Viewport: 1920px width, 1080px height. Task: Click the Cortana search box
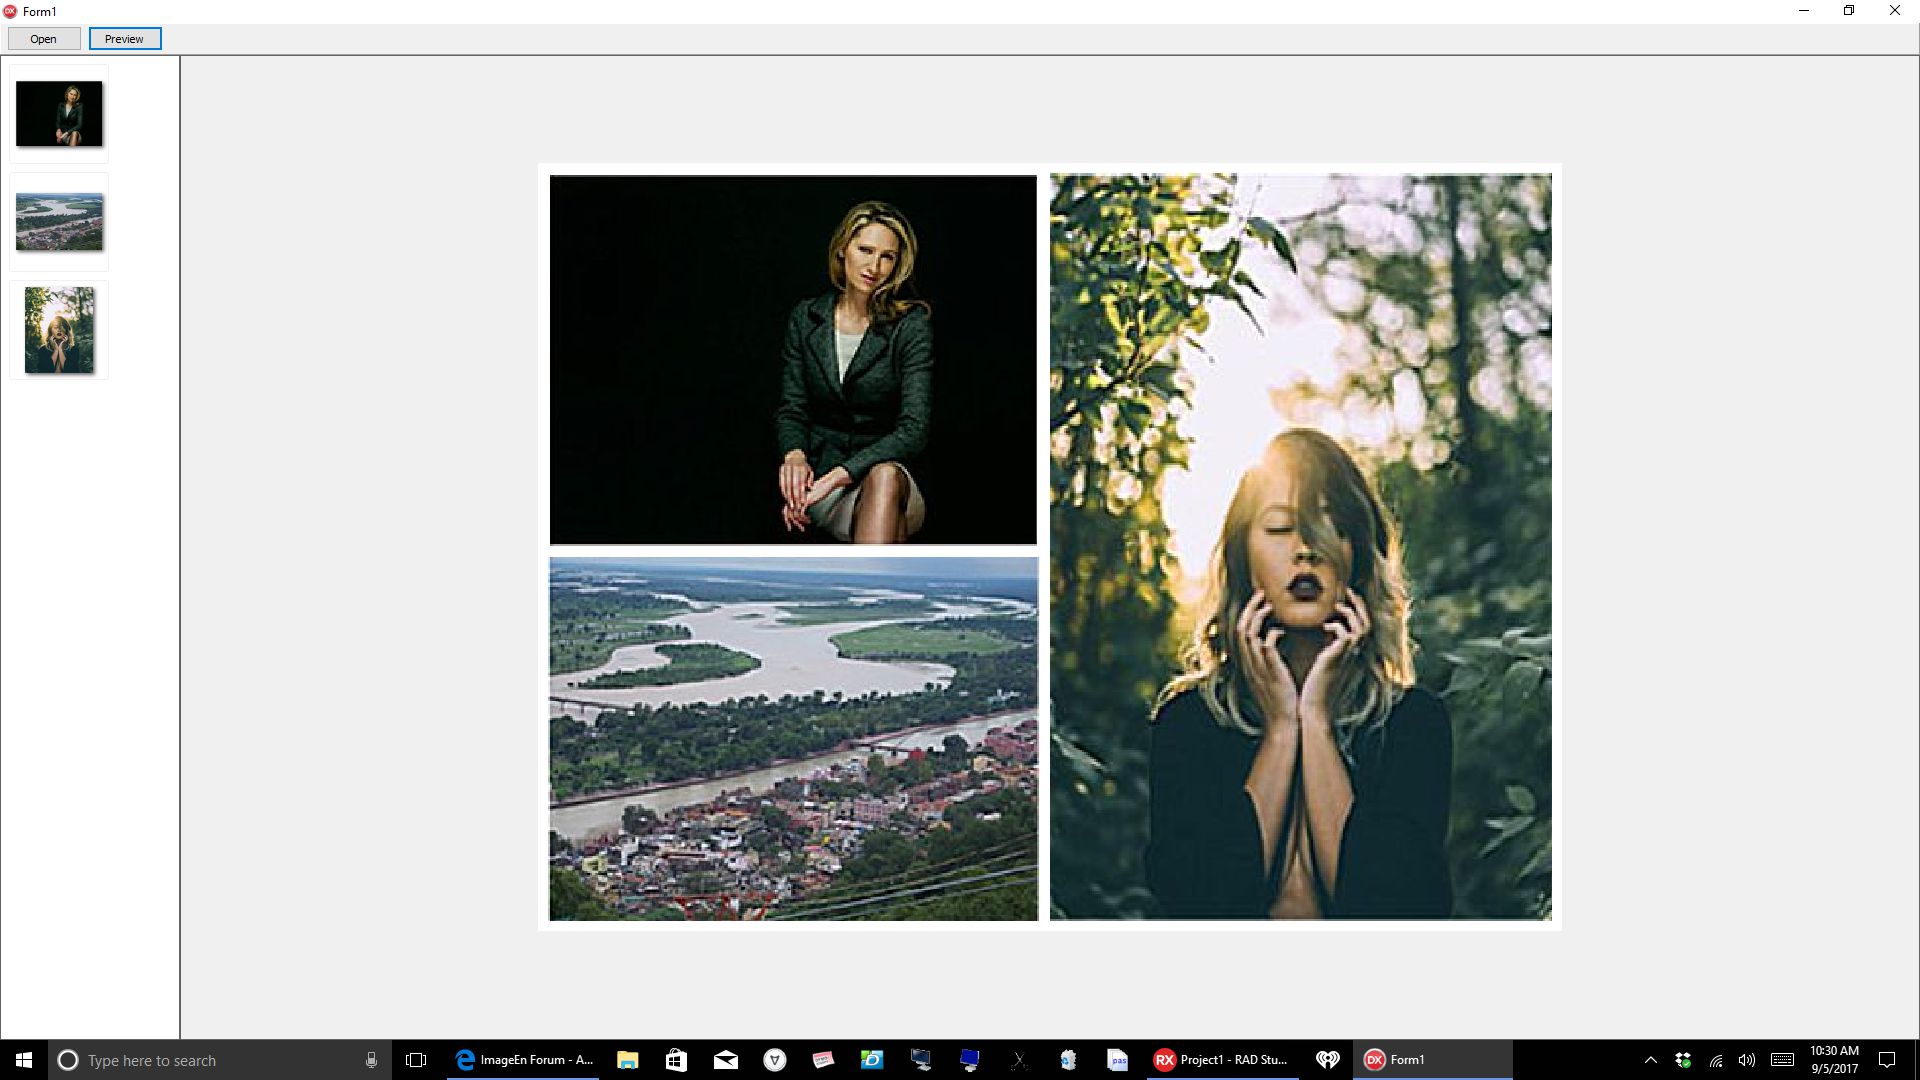tap(218, 1060)
